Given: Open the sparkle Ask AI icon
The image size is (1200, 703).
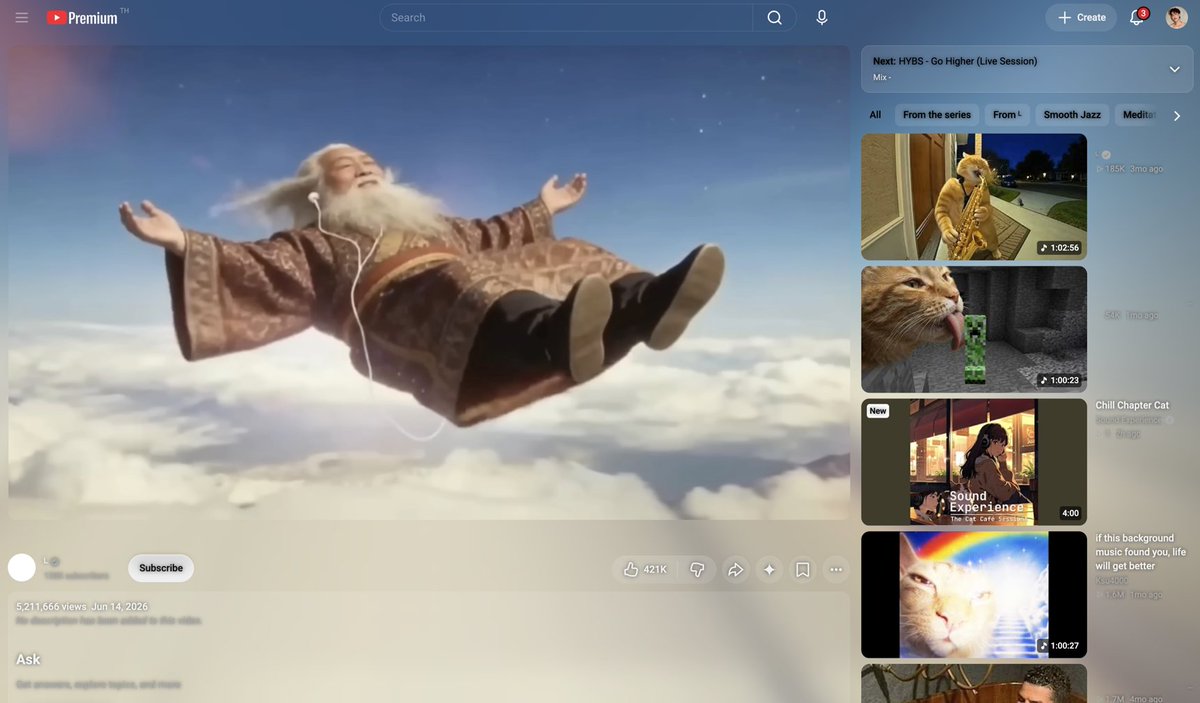Looking at the screenshot, I should coord(769,569).
